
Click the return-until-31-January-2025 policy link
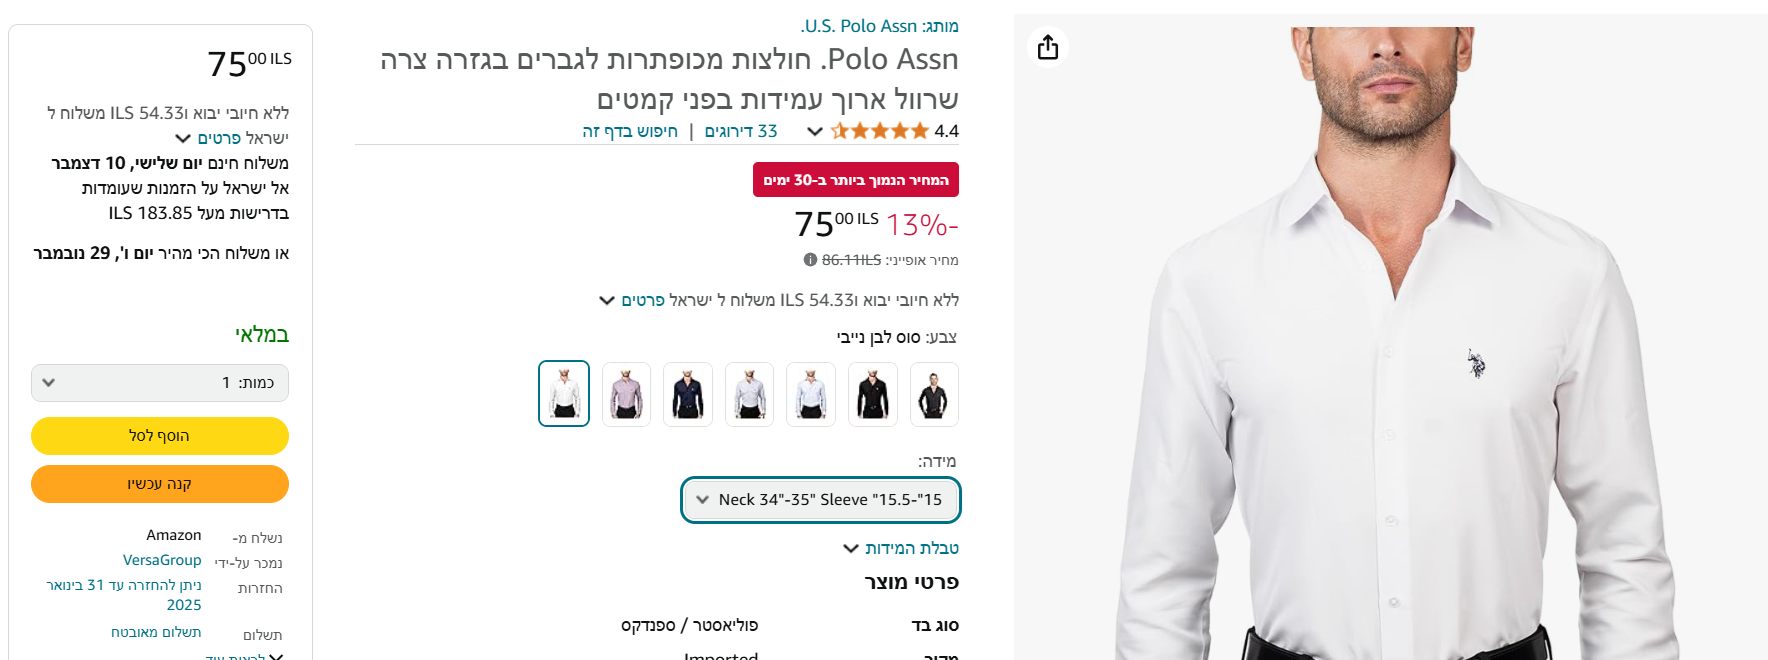click(124, 594)
